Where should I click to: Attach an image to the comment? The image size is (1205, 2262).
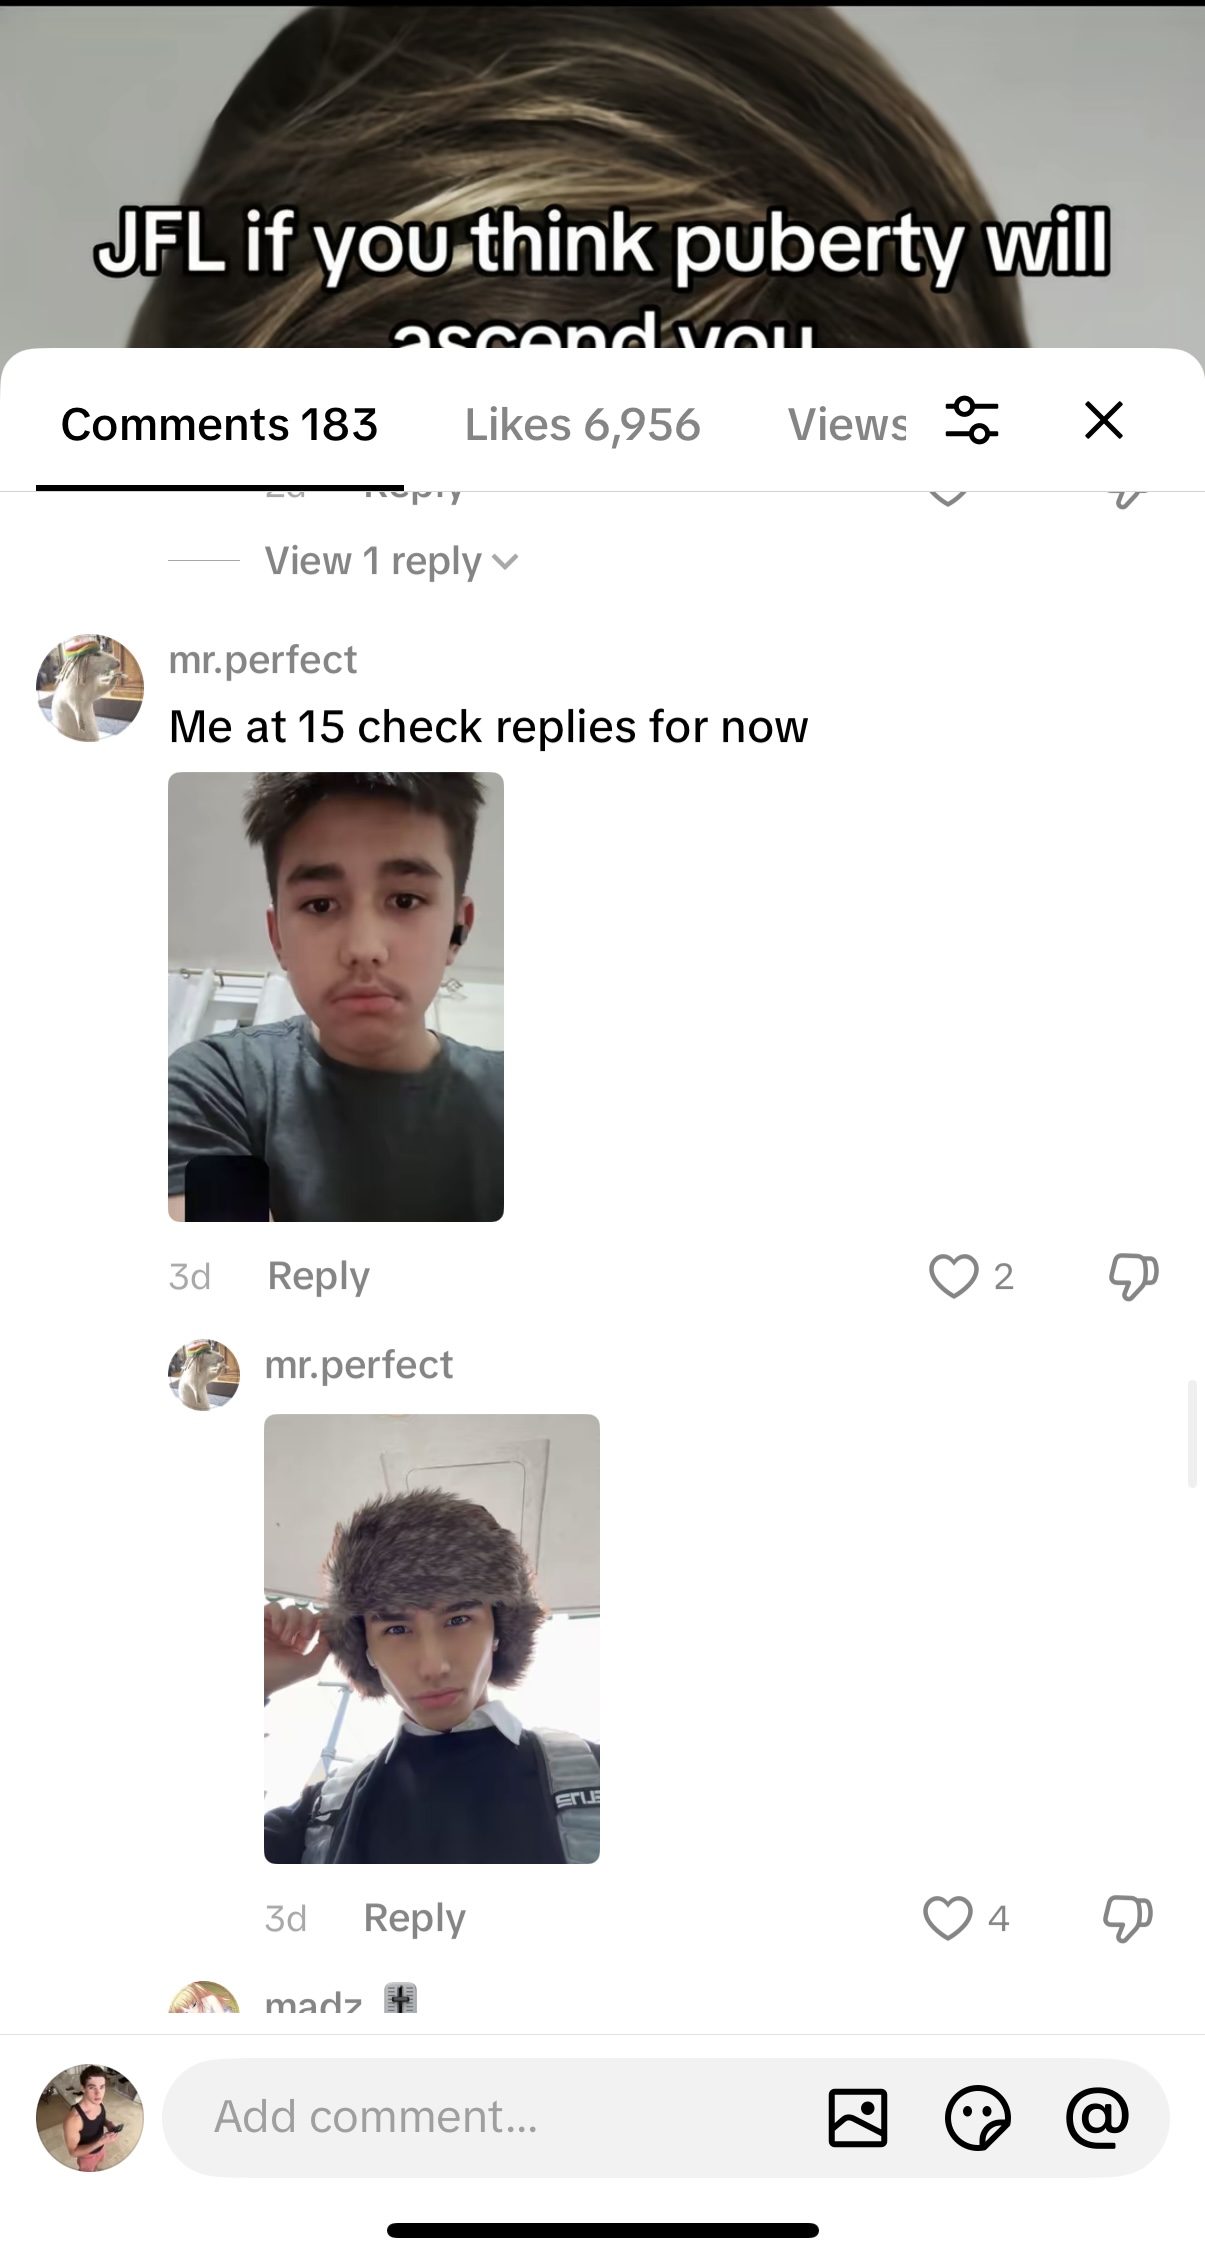857,2117
